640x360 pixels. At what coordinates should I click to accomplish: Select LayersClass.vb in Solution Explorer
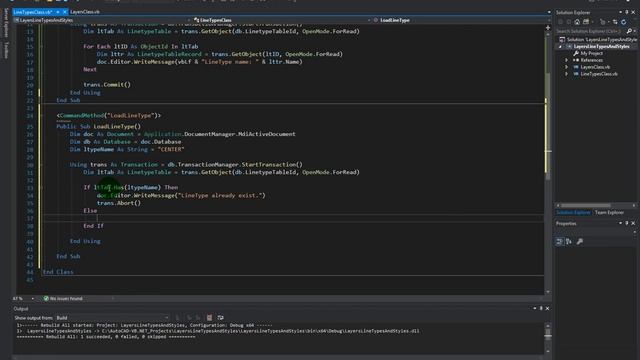tap(595, 67)
